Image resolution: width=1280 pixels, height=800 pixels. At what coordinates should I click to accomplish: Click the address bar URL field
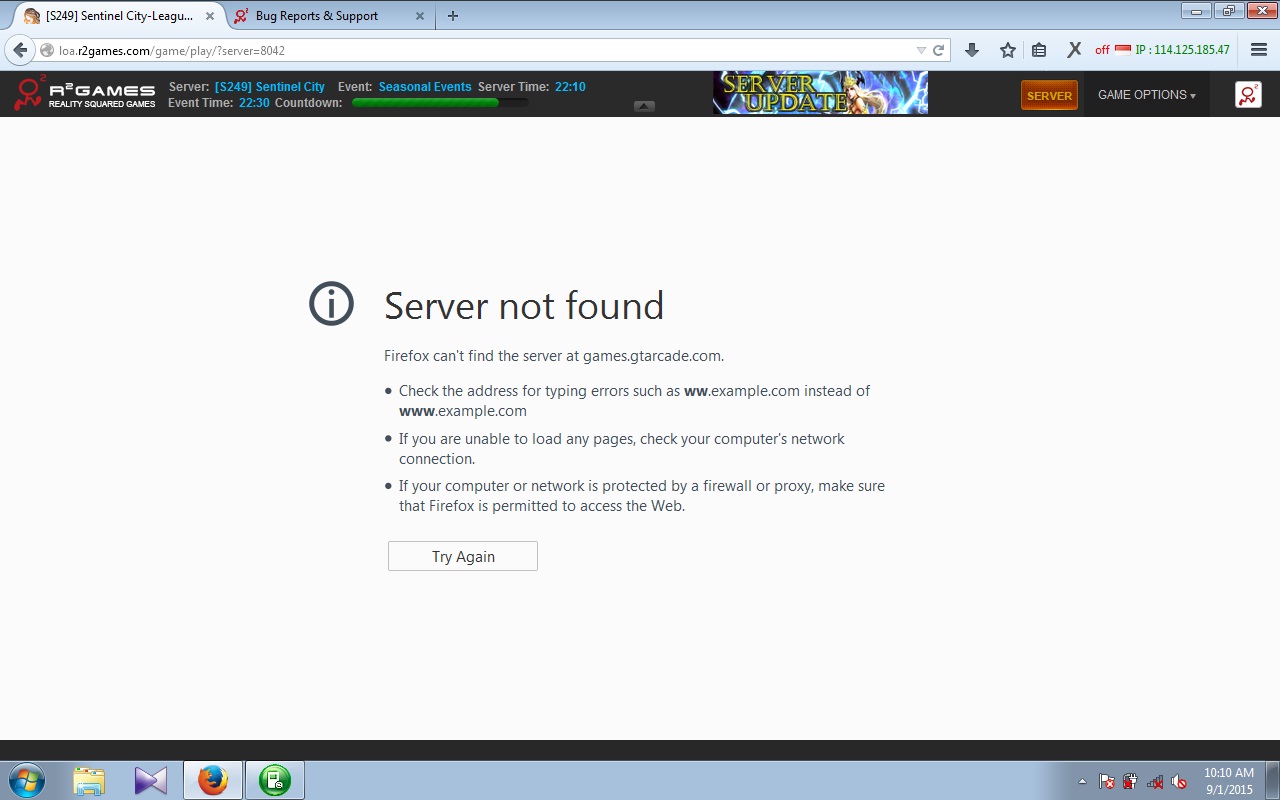[x=480, y=50]
